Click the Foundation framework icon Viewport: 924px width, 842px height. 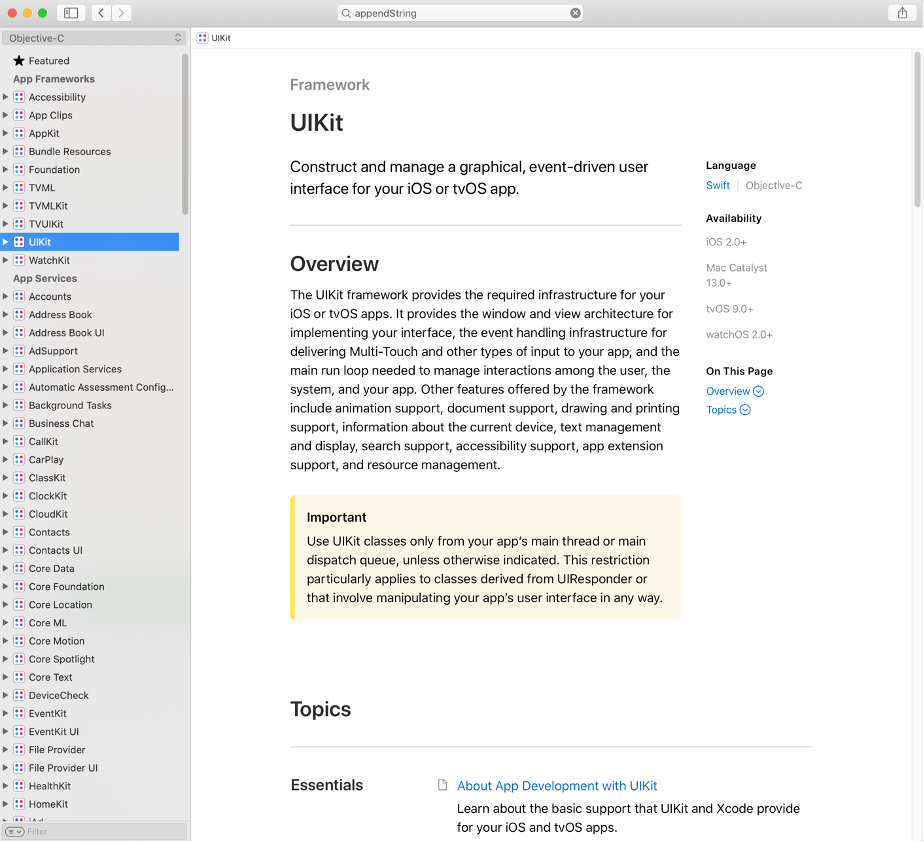[x=19, y=170]
